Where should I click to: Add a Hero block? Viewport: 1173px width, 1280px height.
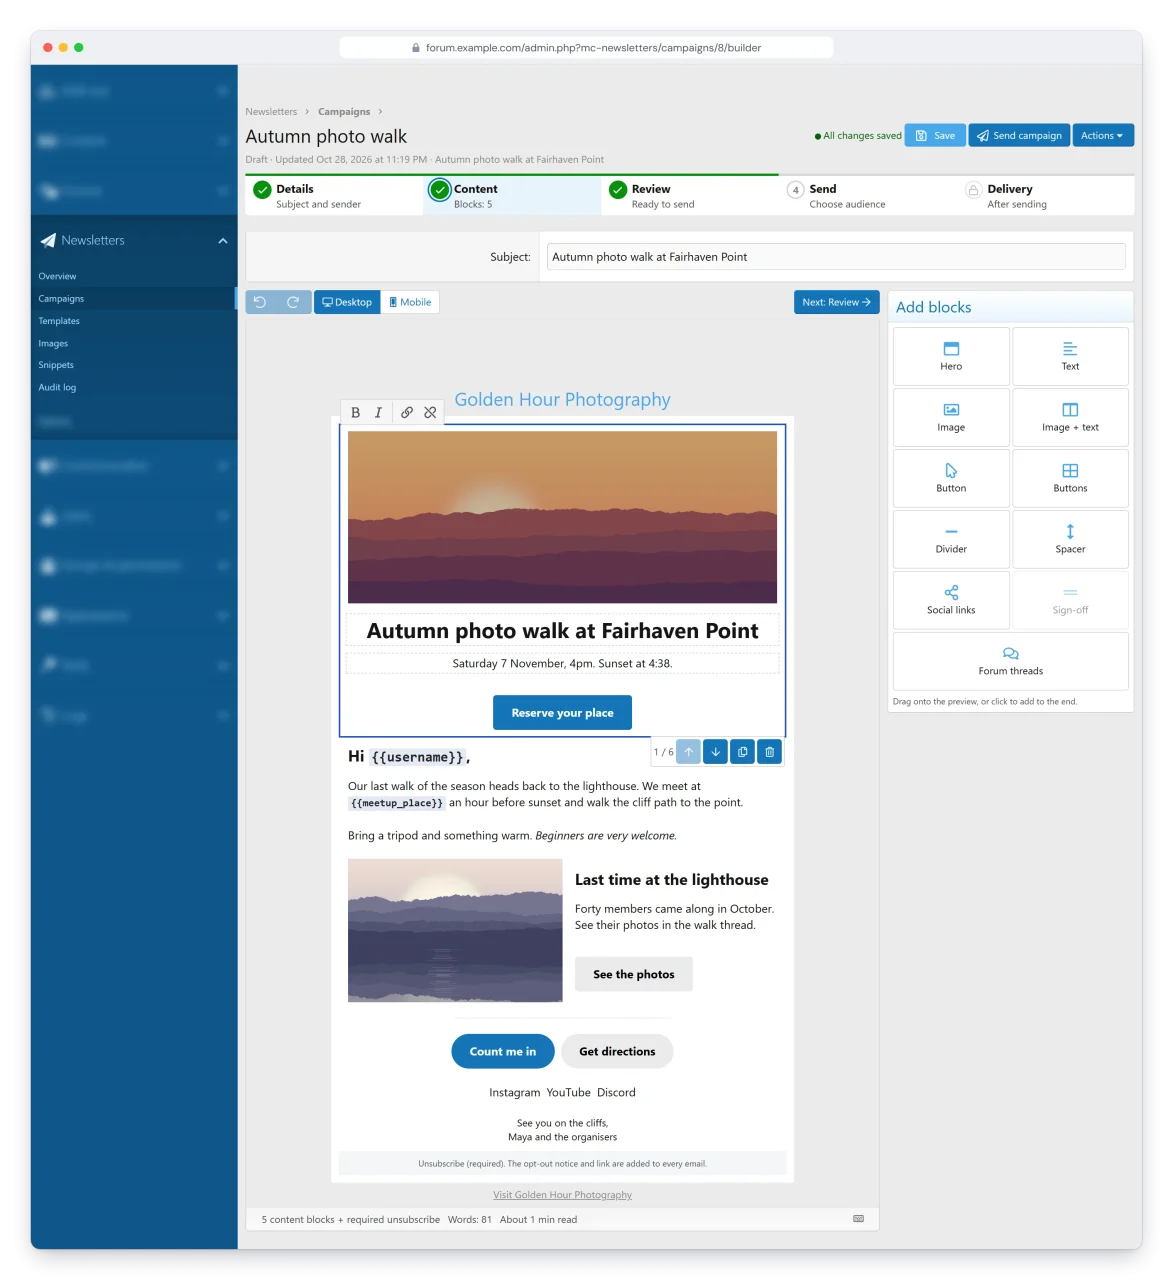[951, 356]
